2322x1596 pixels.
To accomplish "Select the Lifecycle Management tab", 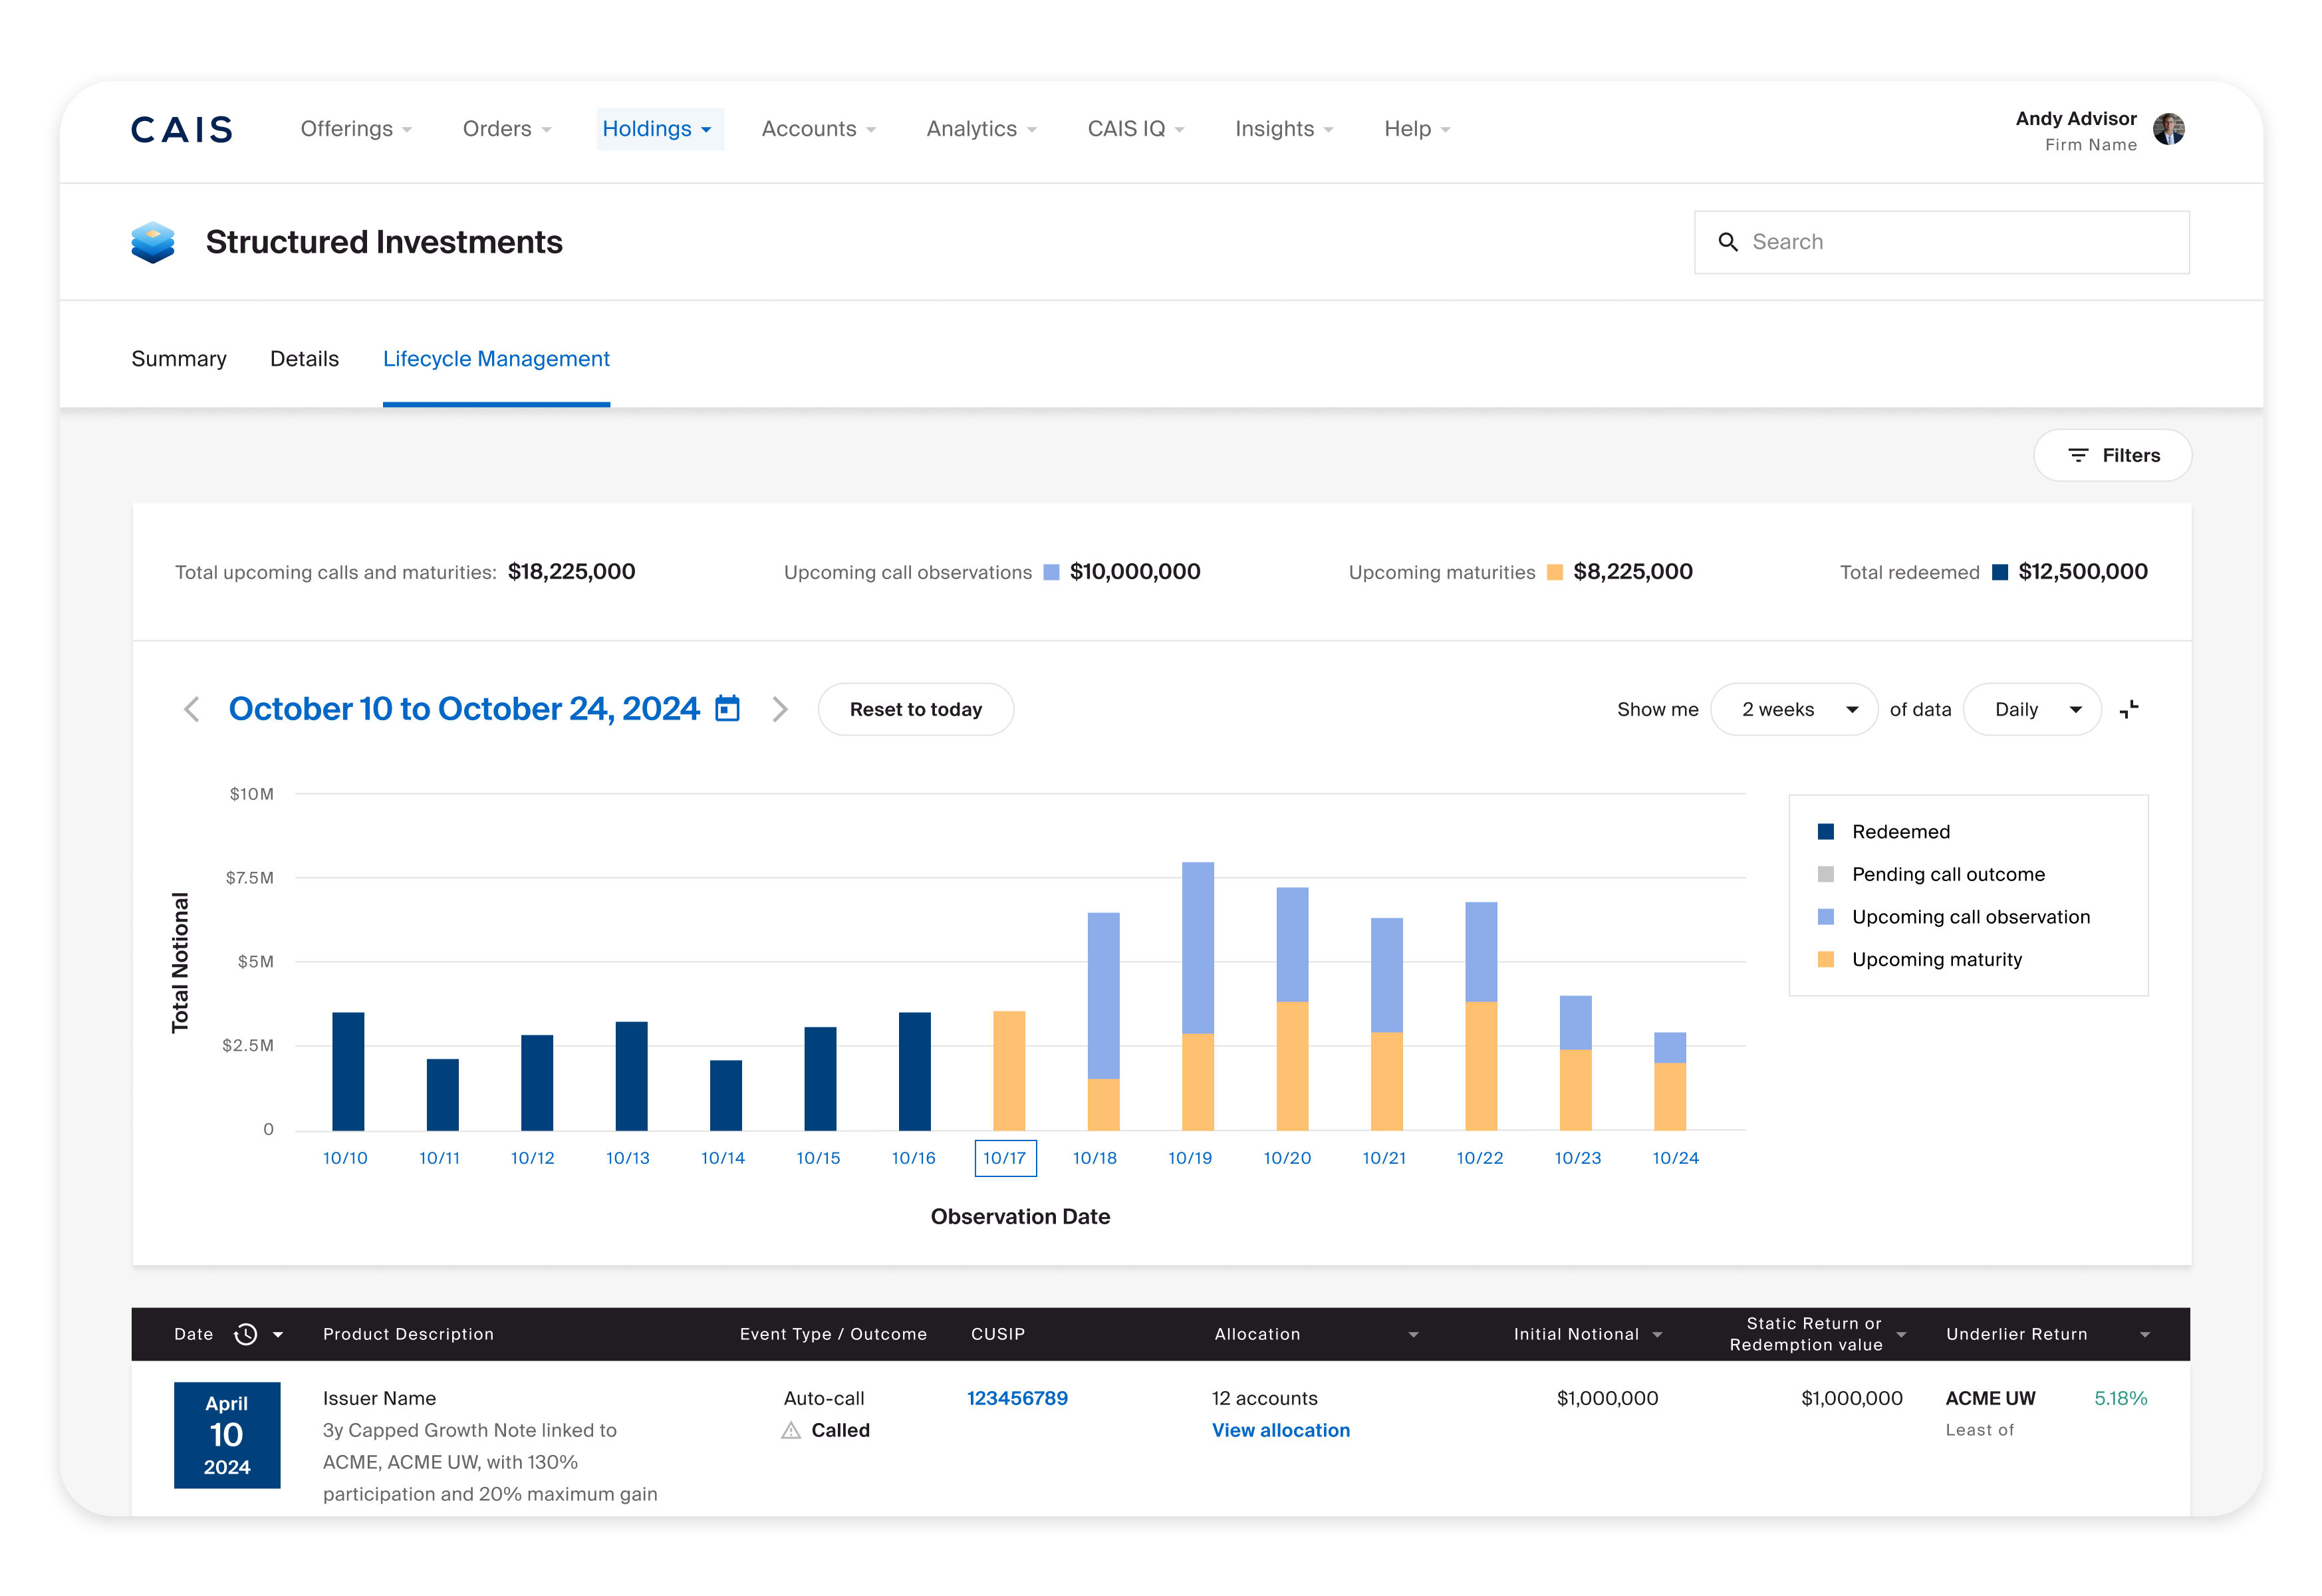I will (x=496, y=359).
